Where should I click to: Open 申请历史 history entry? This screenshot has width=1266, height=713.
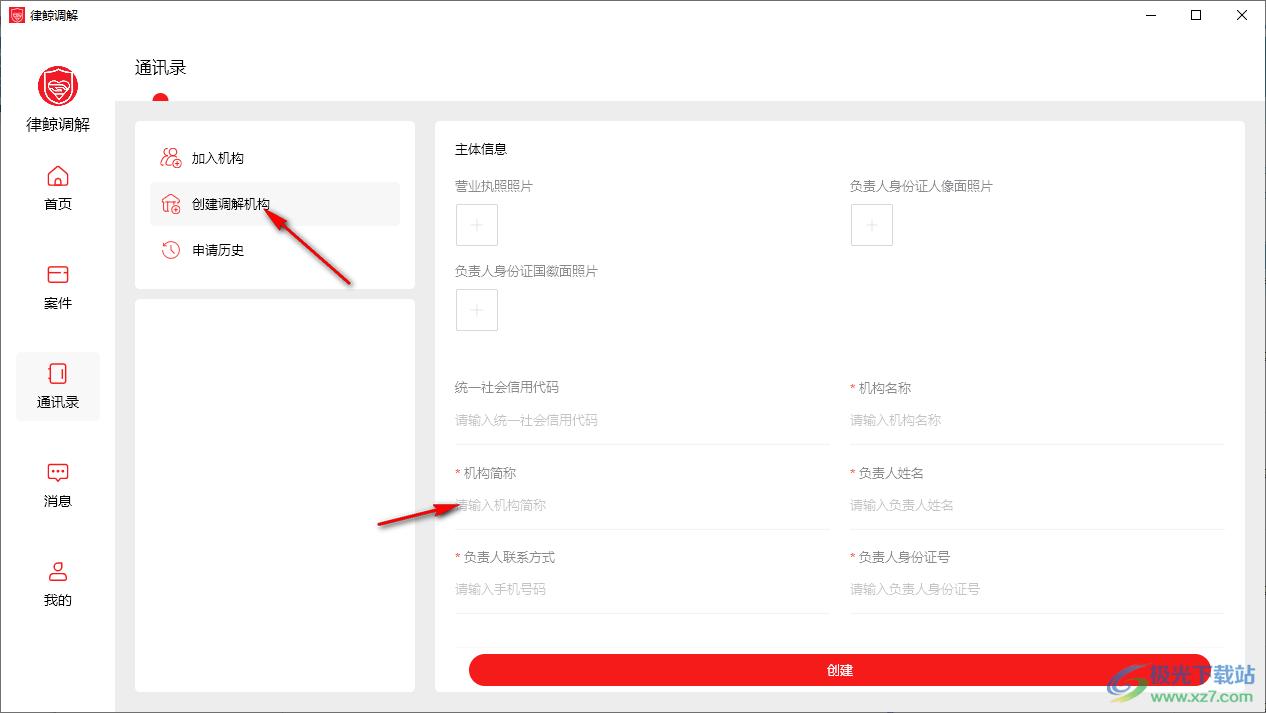[x=217, y=250]
